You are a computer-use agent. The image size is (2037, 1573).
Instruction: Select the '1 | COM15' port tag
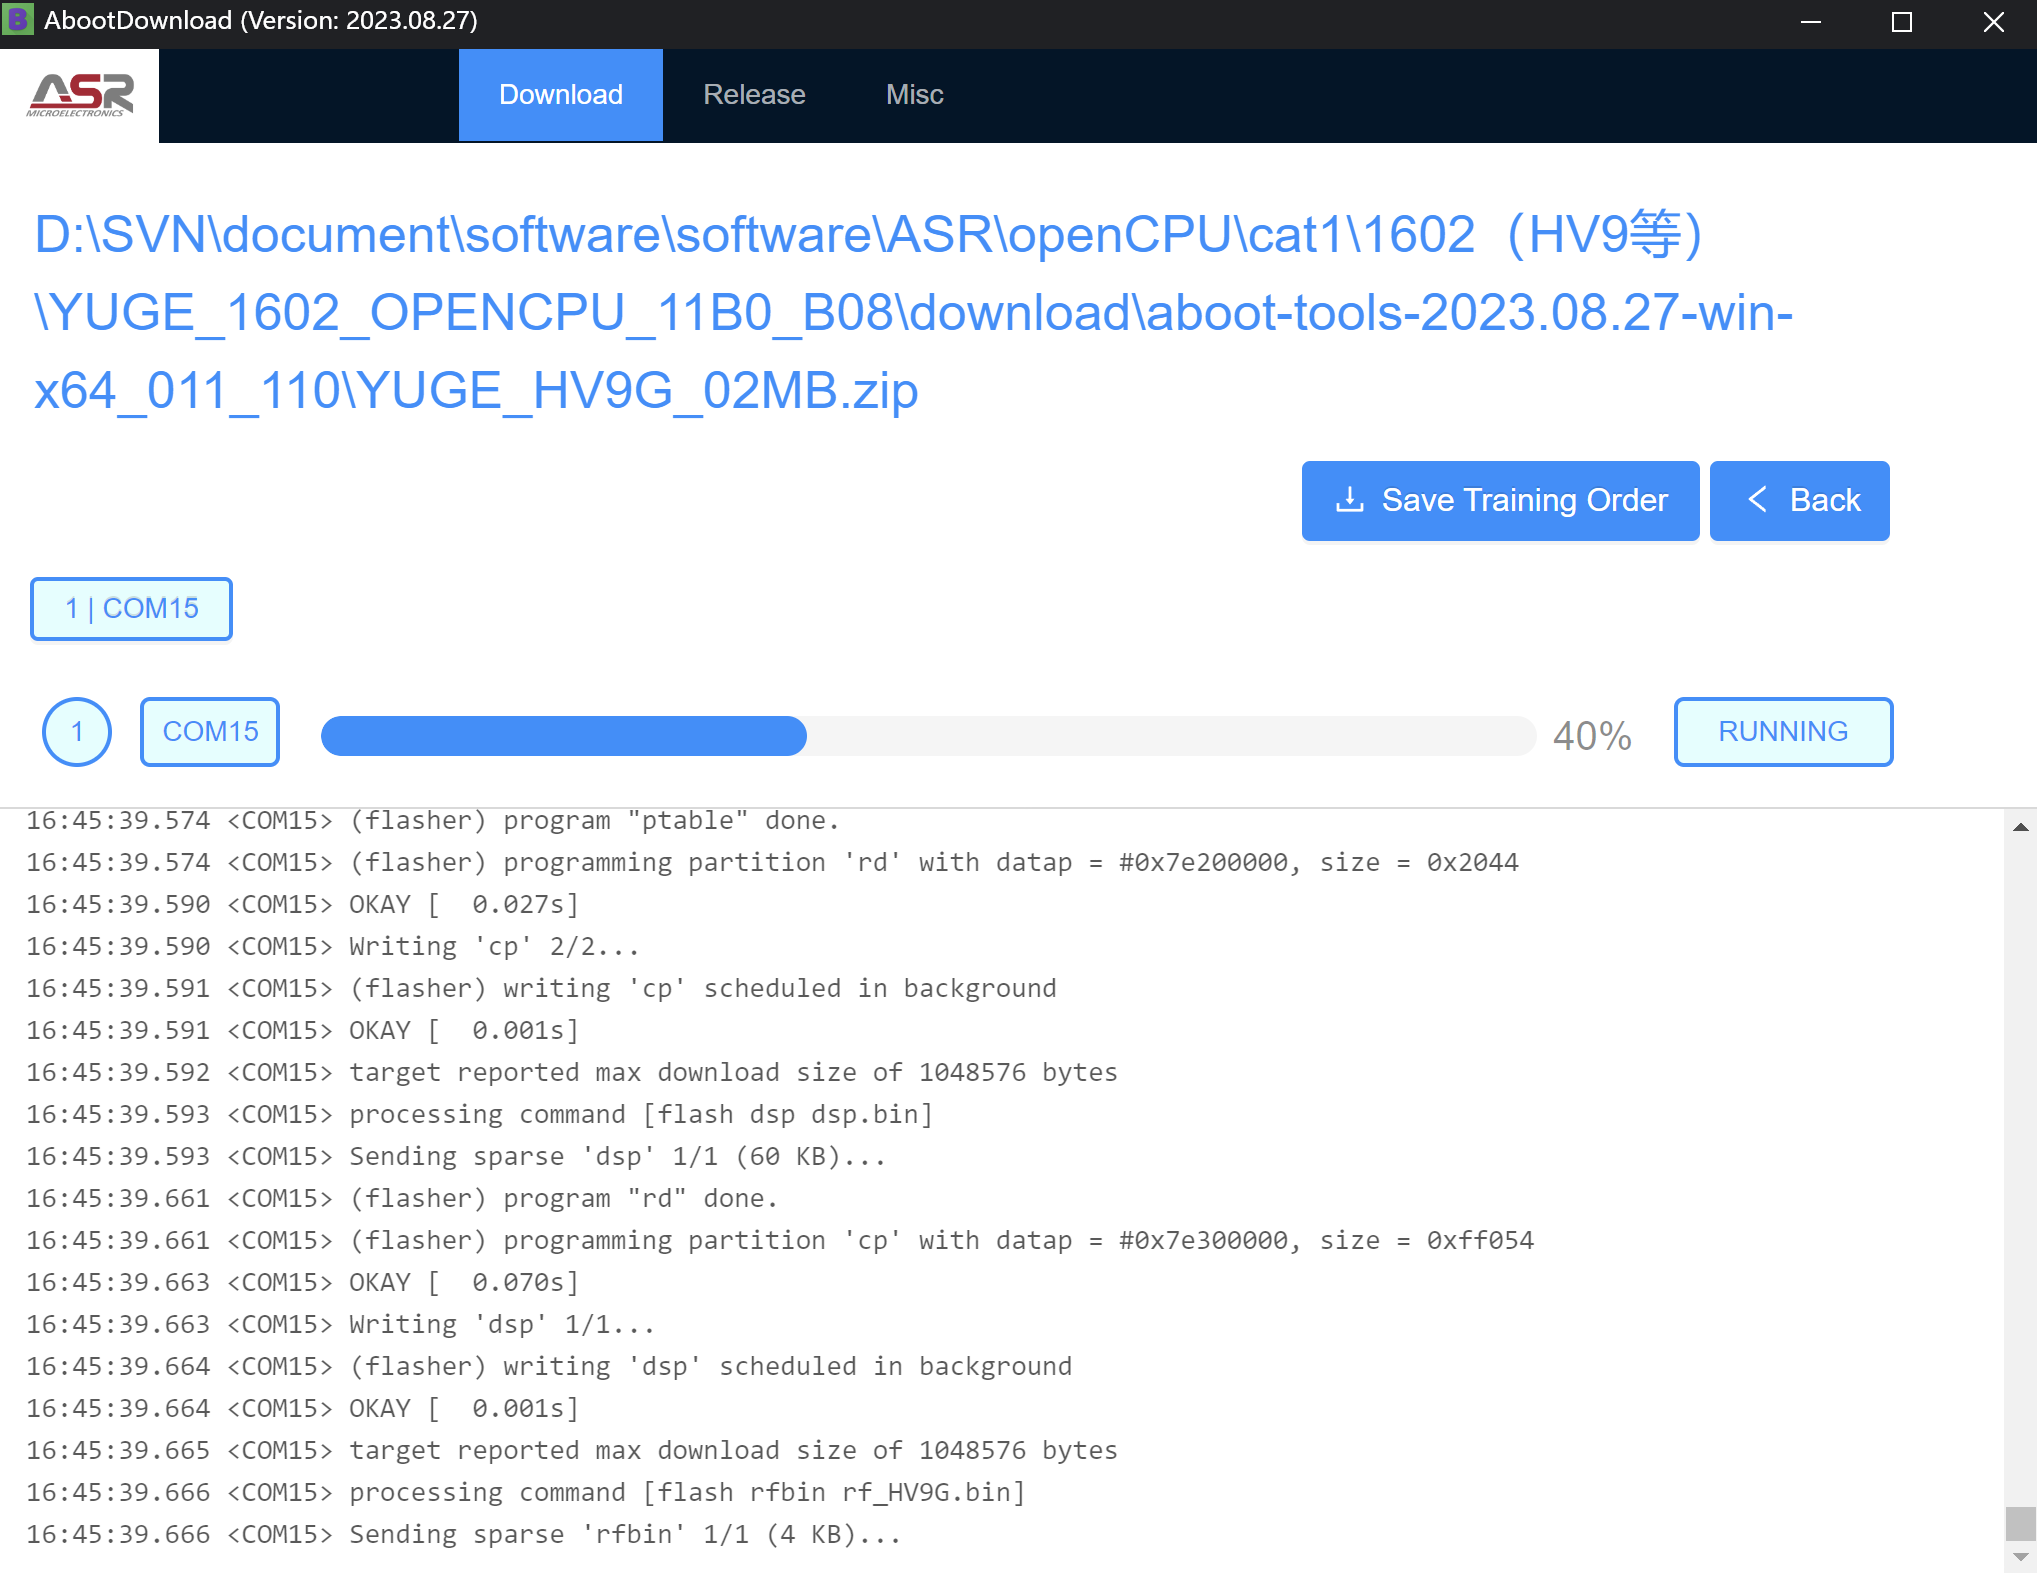pyautogui.click(x=131, y=609)
